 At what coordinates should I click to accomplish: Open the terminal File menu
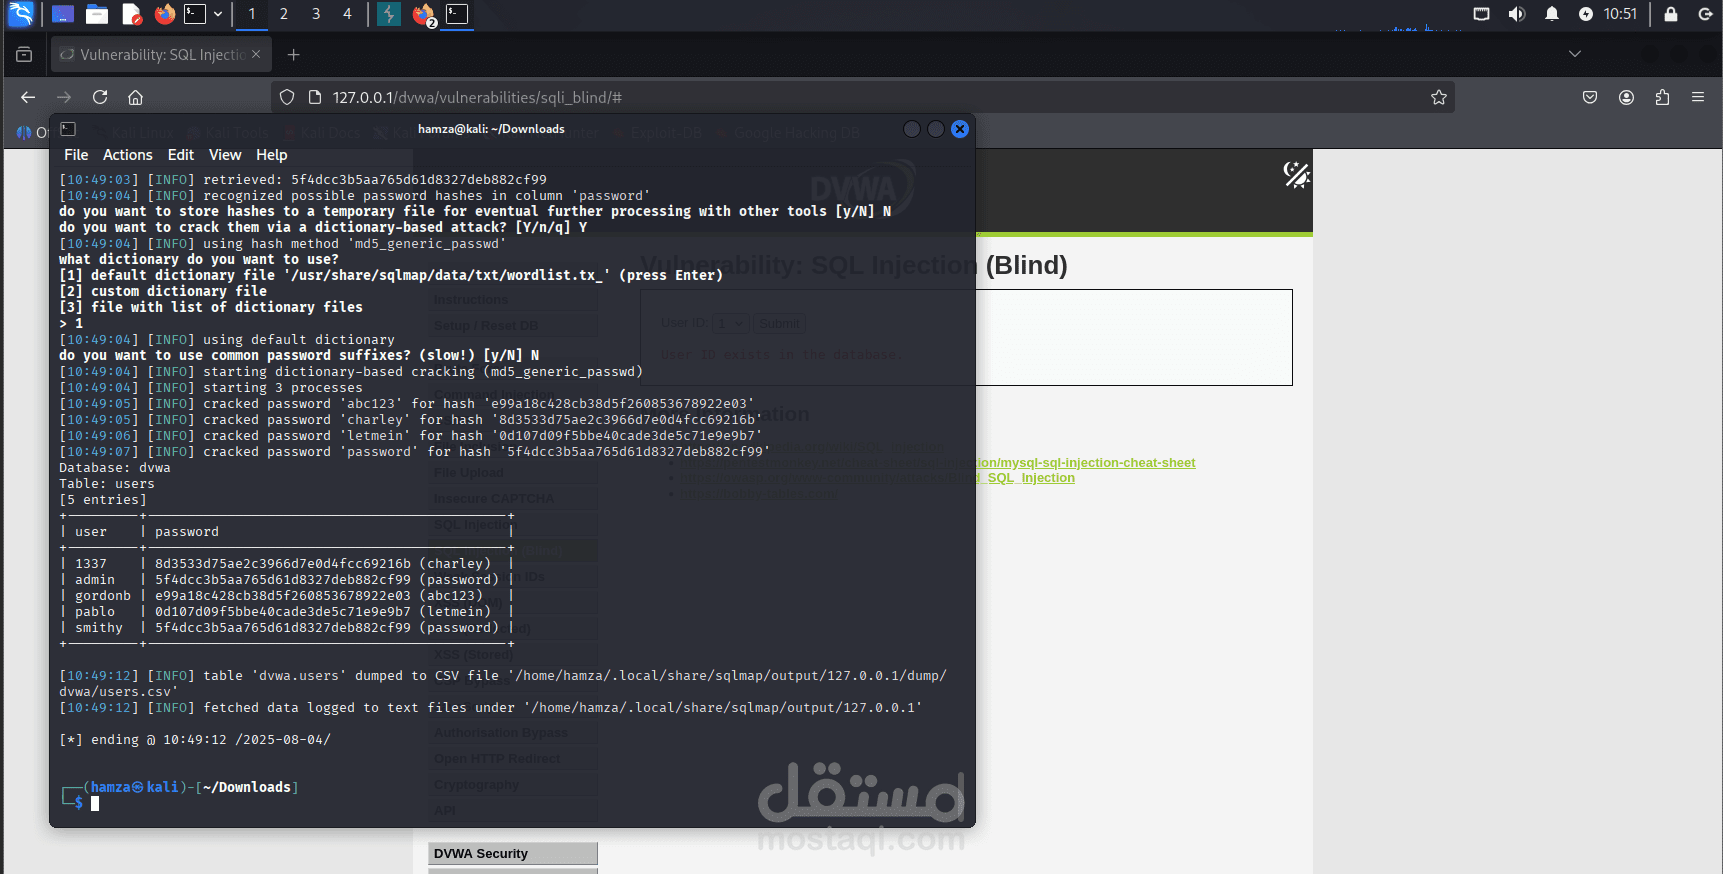point(76,155)
